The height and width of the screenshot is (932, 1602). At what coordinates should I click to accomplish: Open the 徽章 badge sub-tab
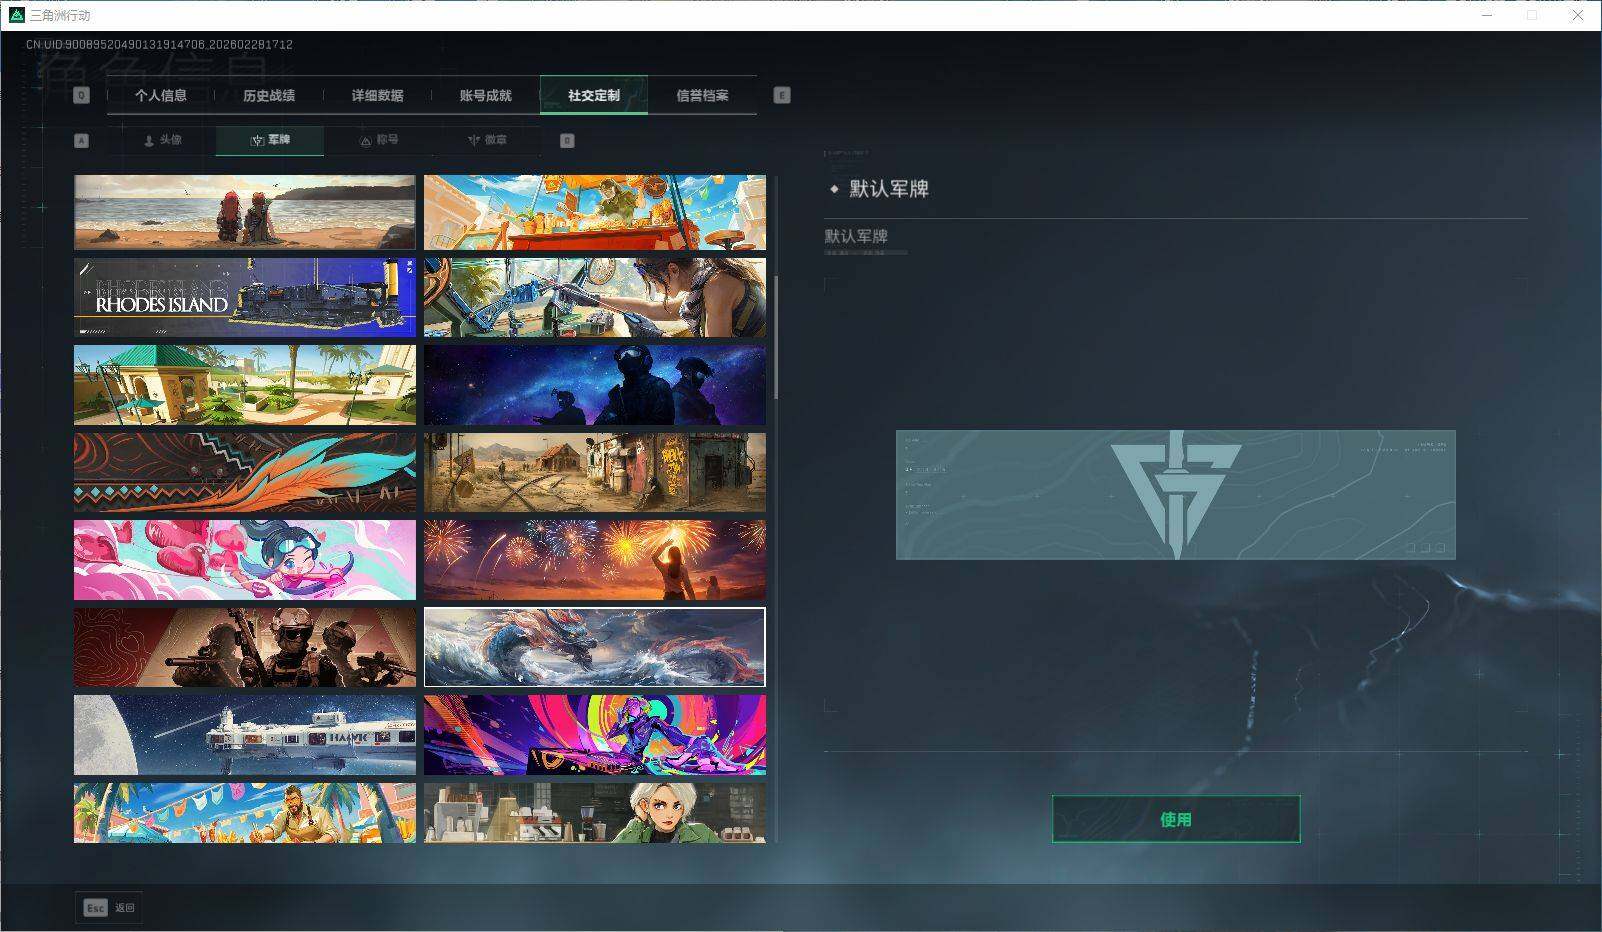coord(486,140)
